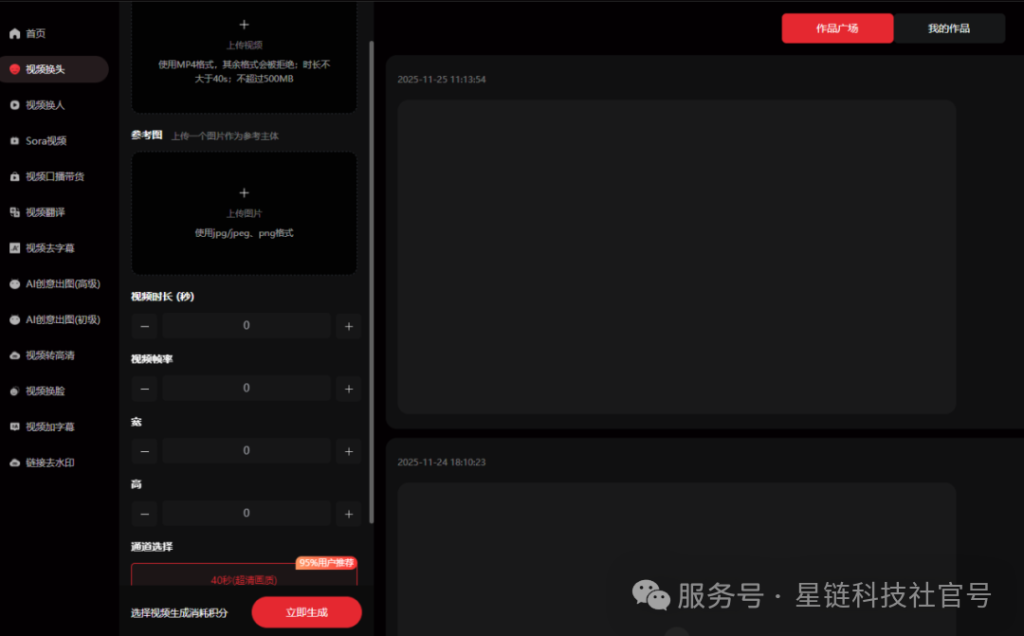The width and height of the screenshot is (1024, 636).
Task: Open the 通道选择 channel selector
Action: pyautogui.click(x=245, y=576)
